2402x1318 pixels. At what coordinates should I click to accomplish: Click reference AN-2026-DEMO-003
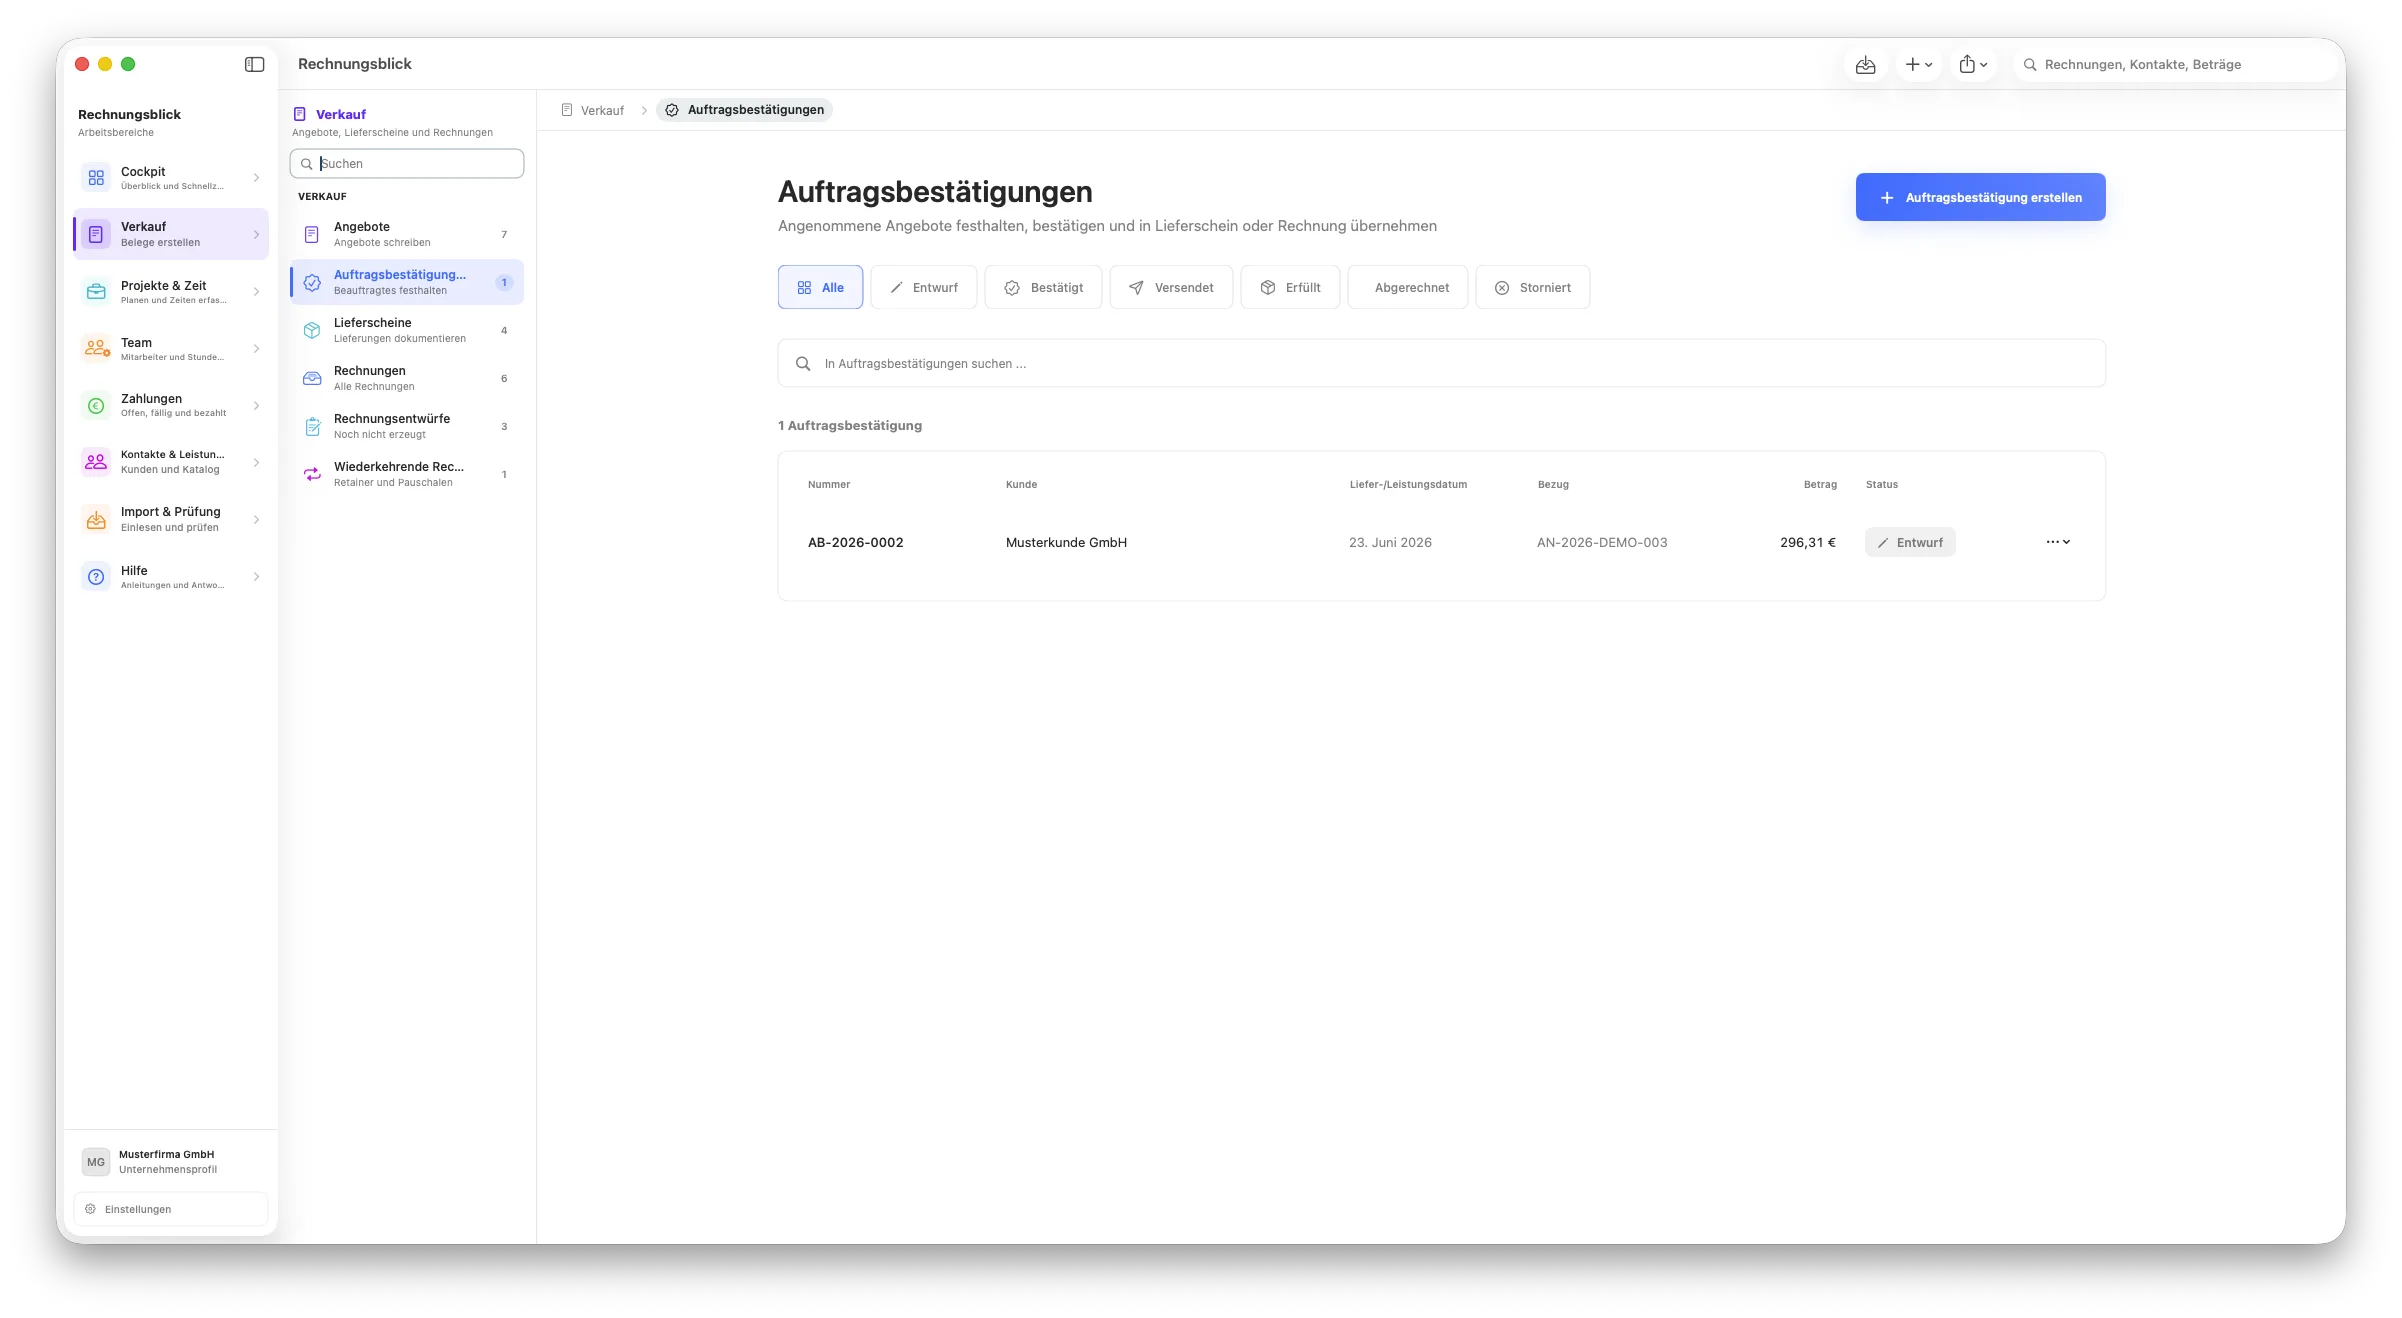tap(1602, 543)
